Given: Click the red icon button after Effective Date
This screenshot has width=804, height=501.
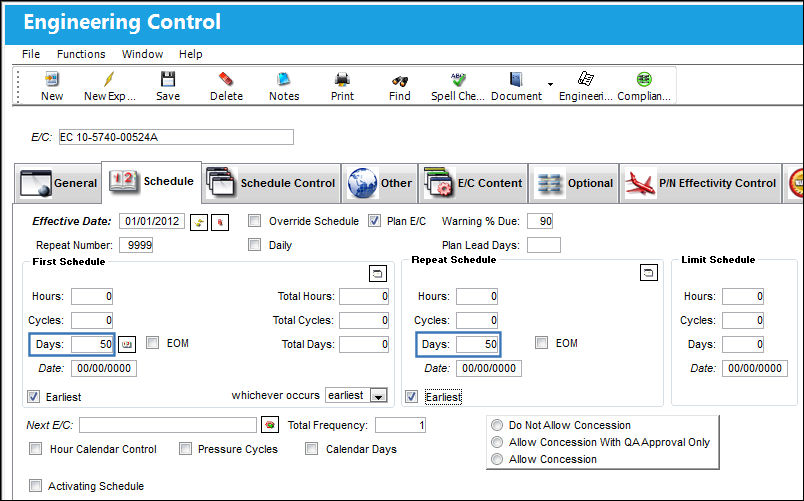Looking at the screenshot, I should (220, 223).
